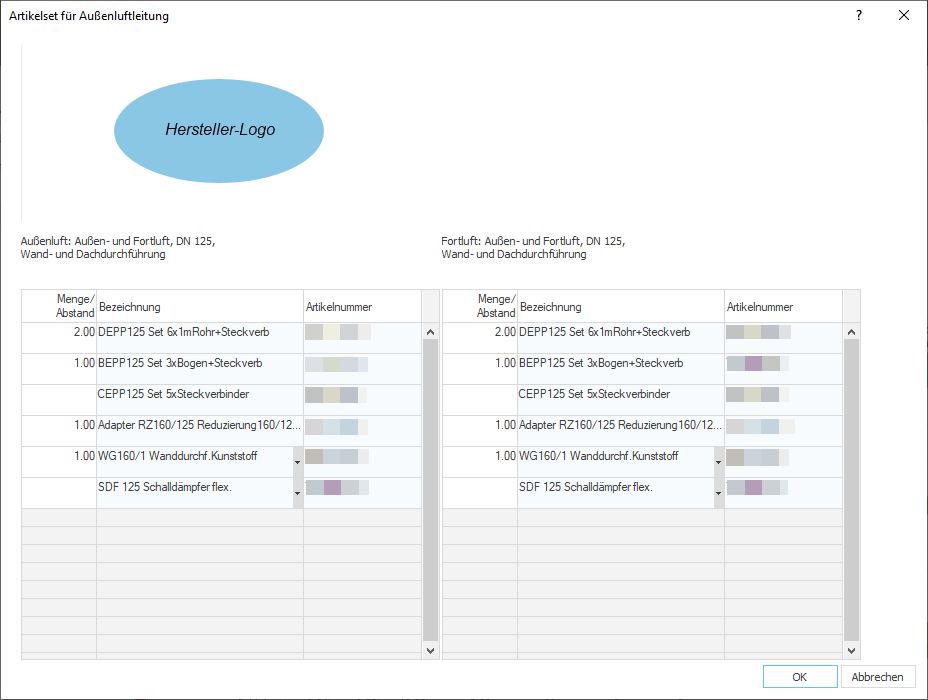Click the up arrow of right table scrollbar
928x700 pixels.
coord(851,332)
